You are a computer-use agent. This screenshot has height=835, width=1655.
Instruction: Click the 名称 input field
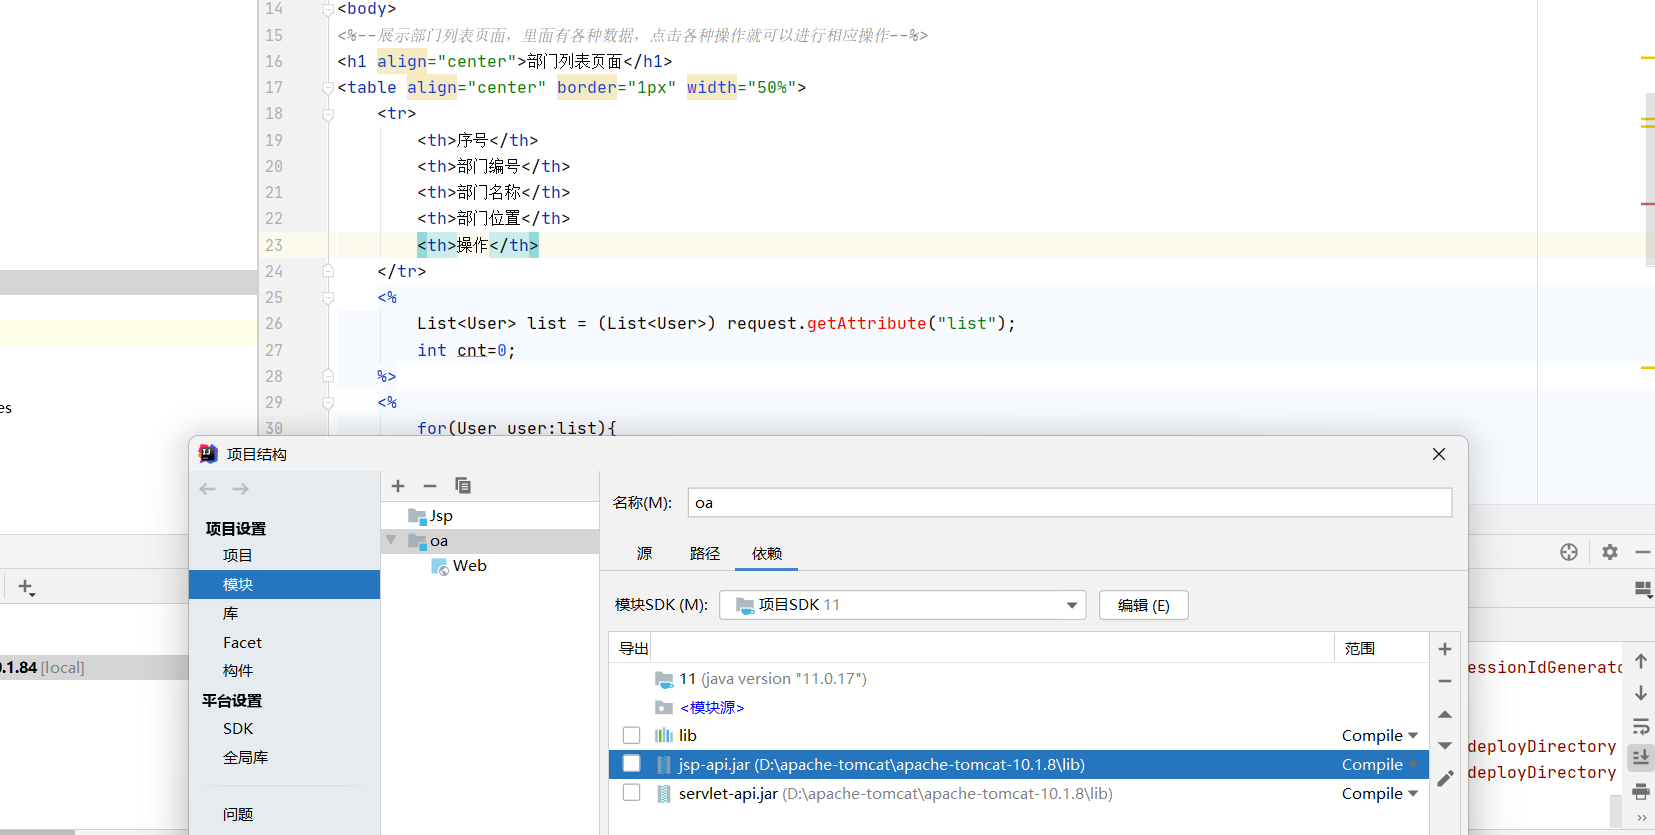(x=1069, y=503)
